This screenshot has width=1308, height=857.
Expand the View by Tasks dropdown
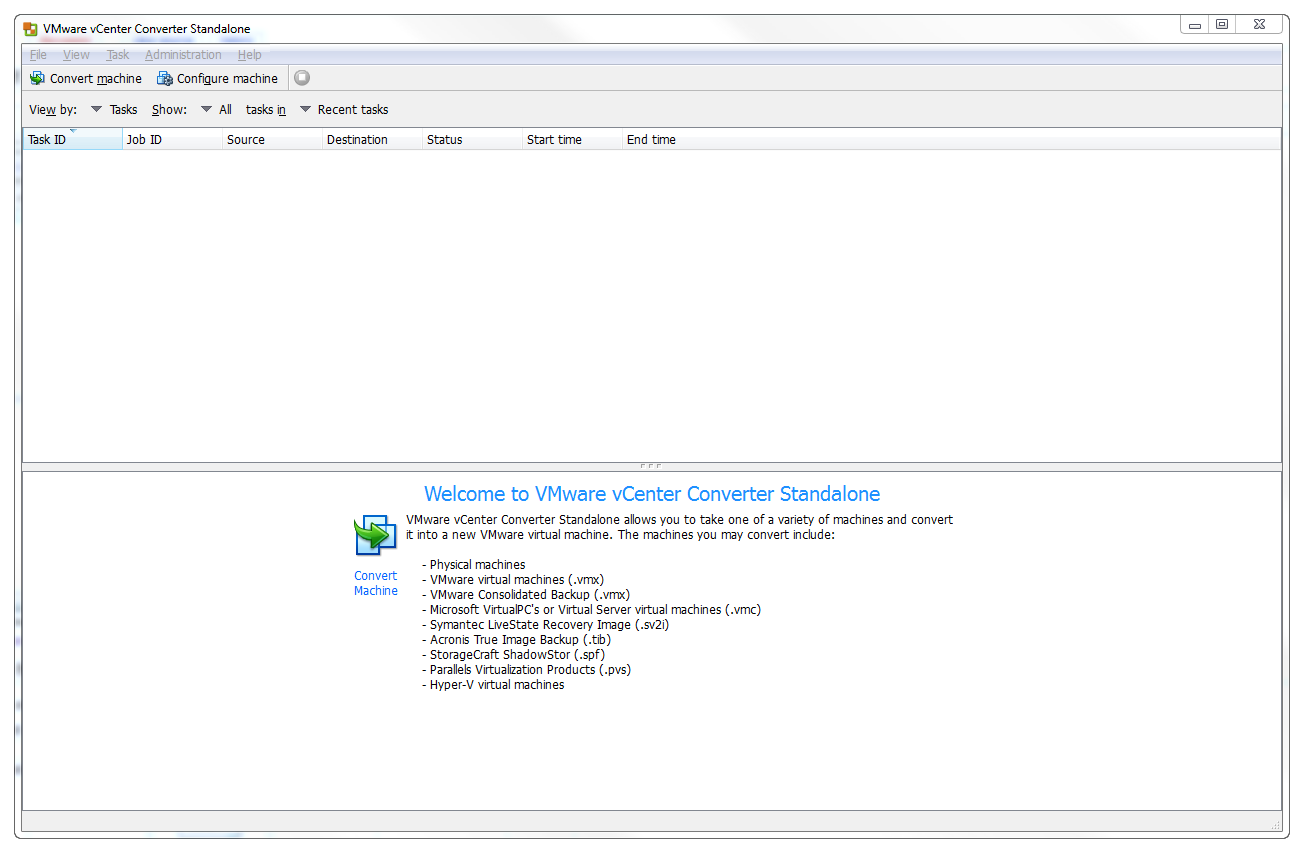[x=114, y=110]
